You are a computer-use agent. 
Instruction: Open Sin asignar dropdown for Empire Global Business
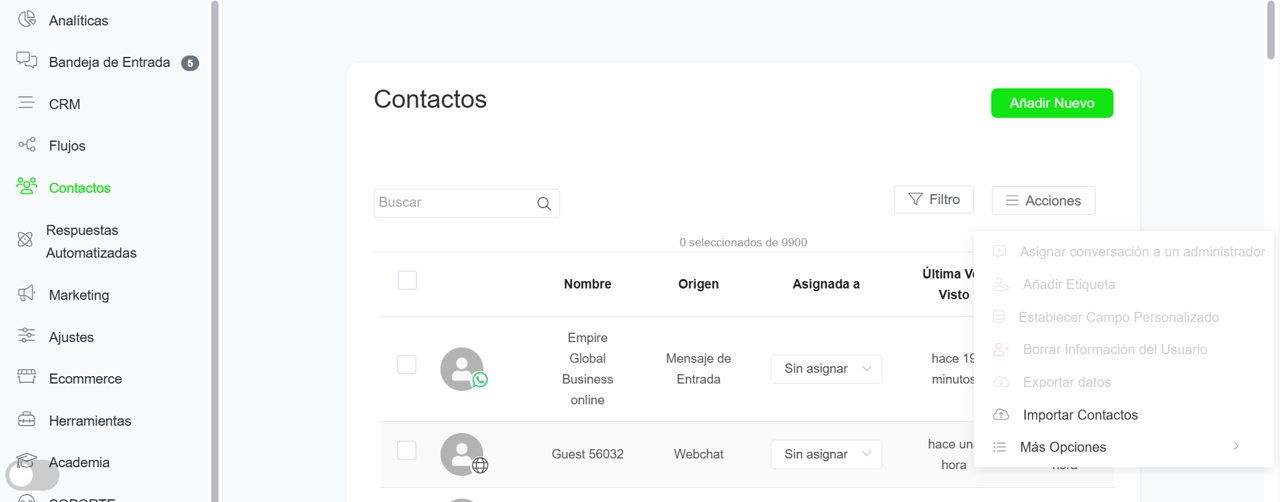coord(826,369)
